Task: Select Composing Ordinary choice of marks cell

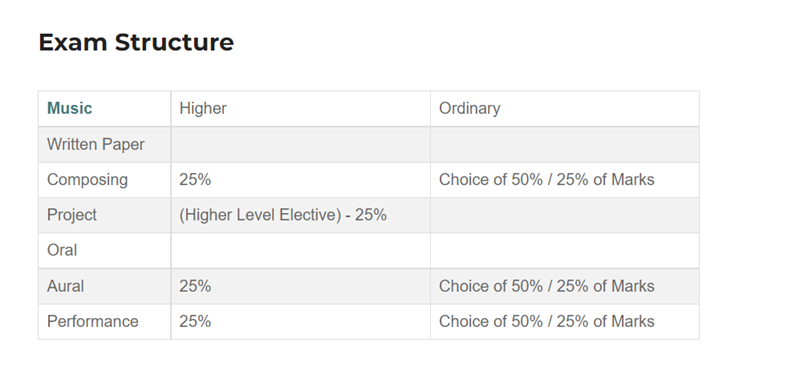Action: coord(565,180)
